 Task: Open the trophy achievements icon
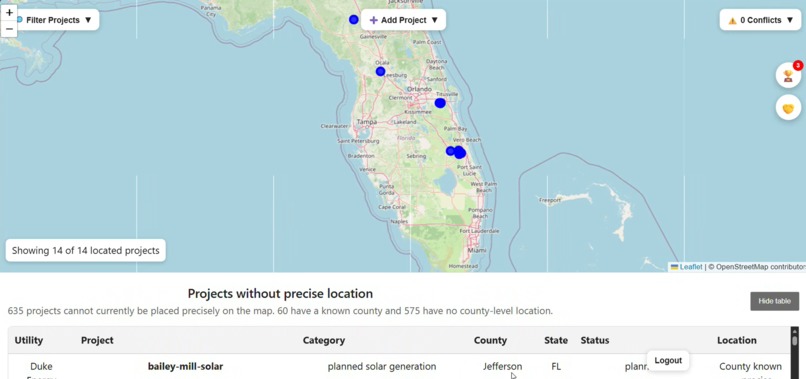[788, 76]
